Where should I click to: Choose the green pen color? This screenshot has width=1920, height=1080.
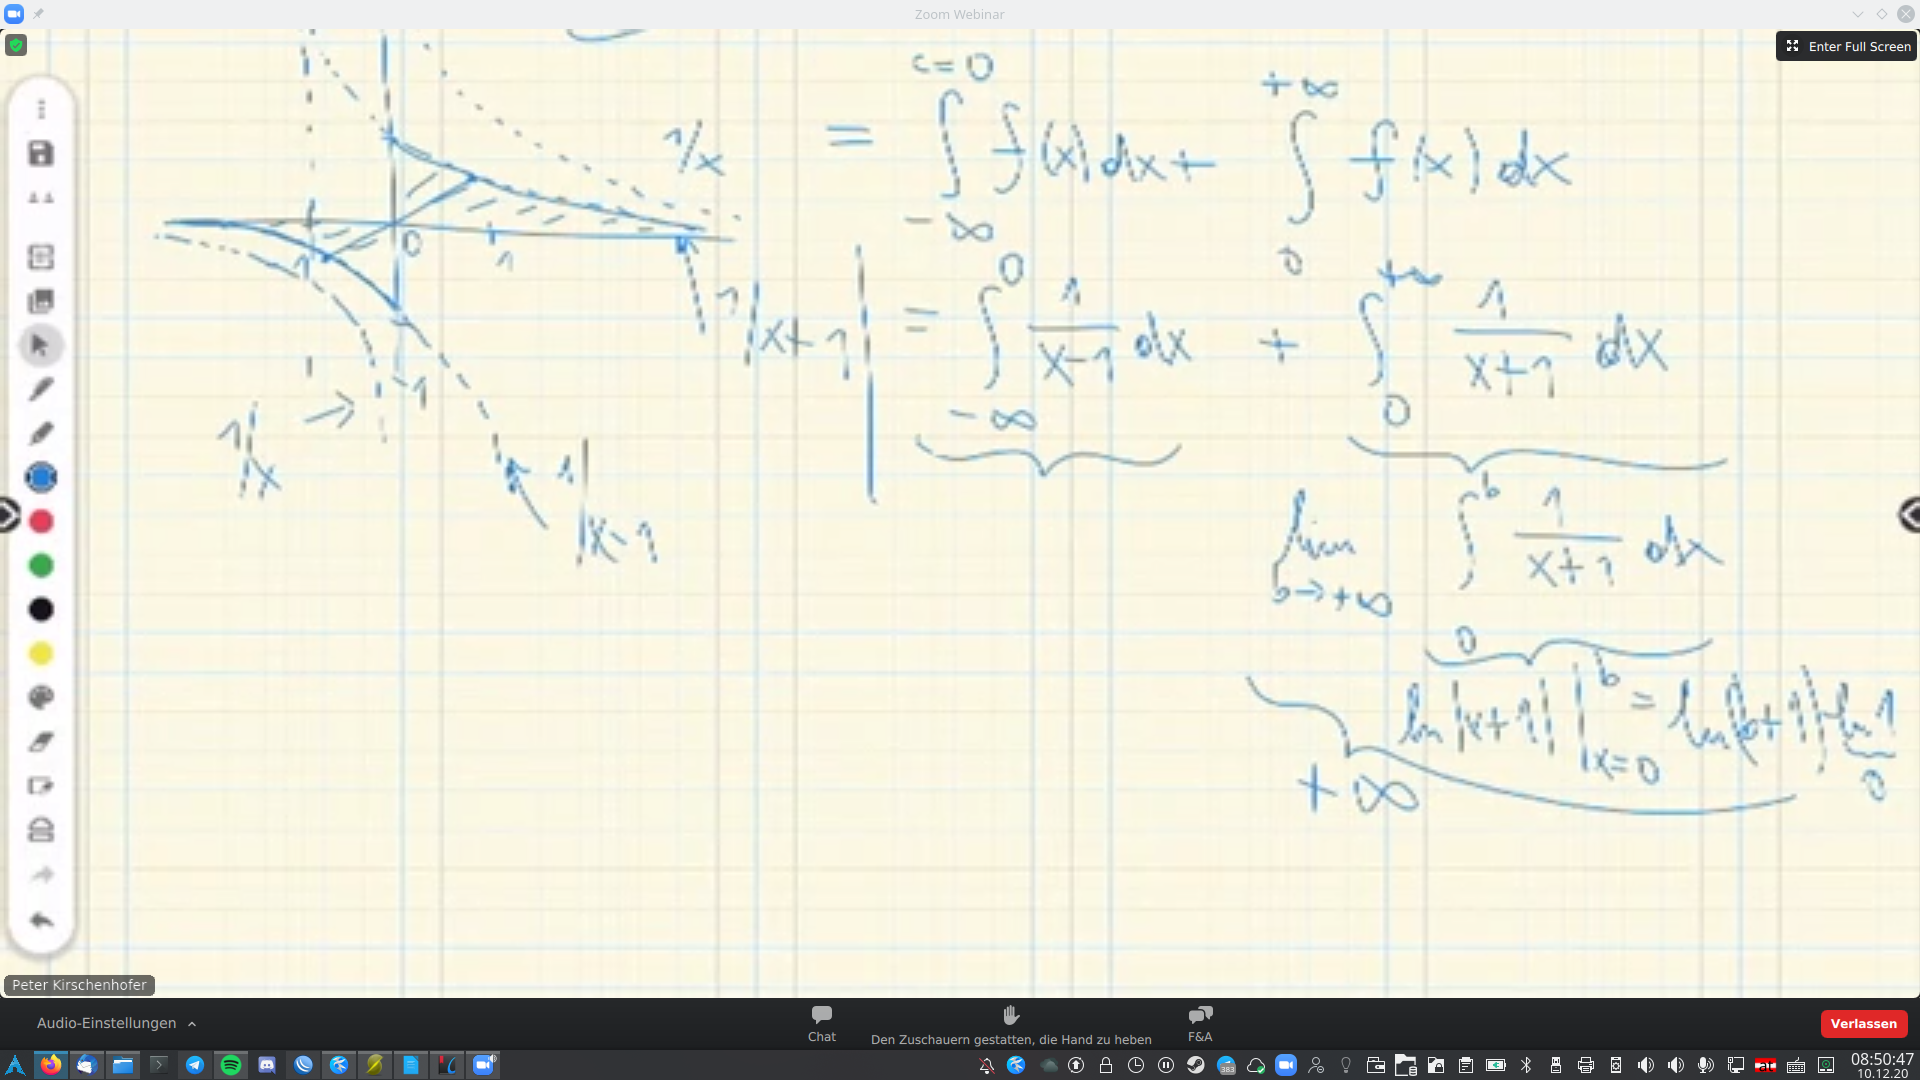click(41, 565)
